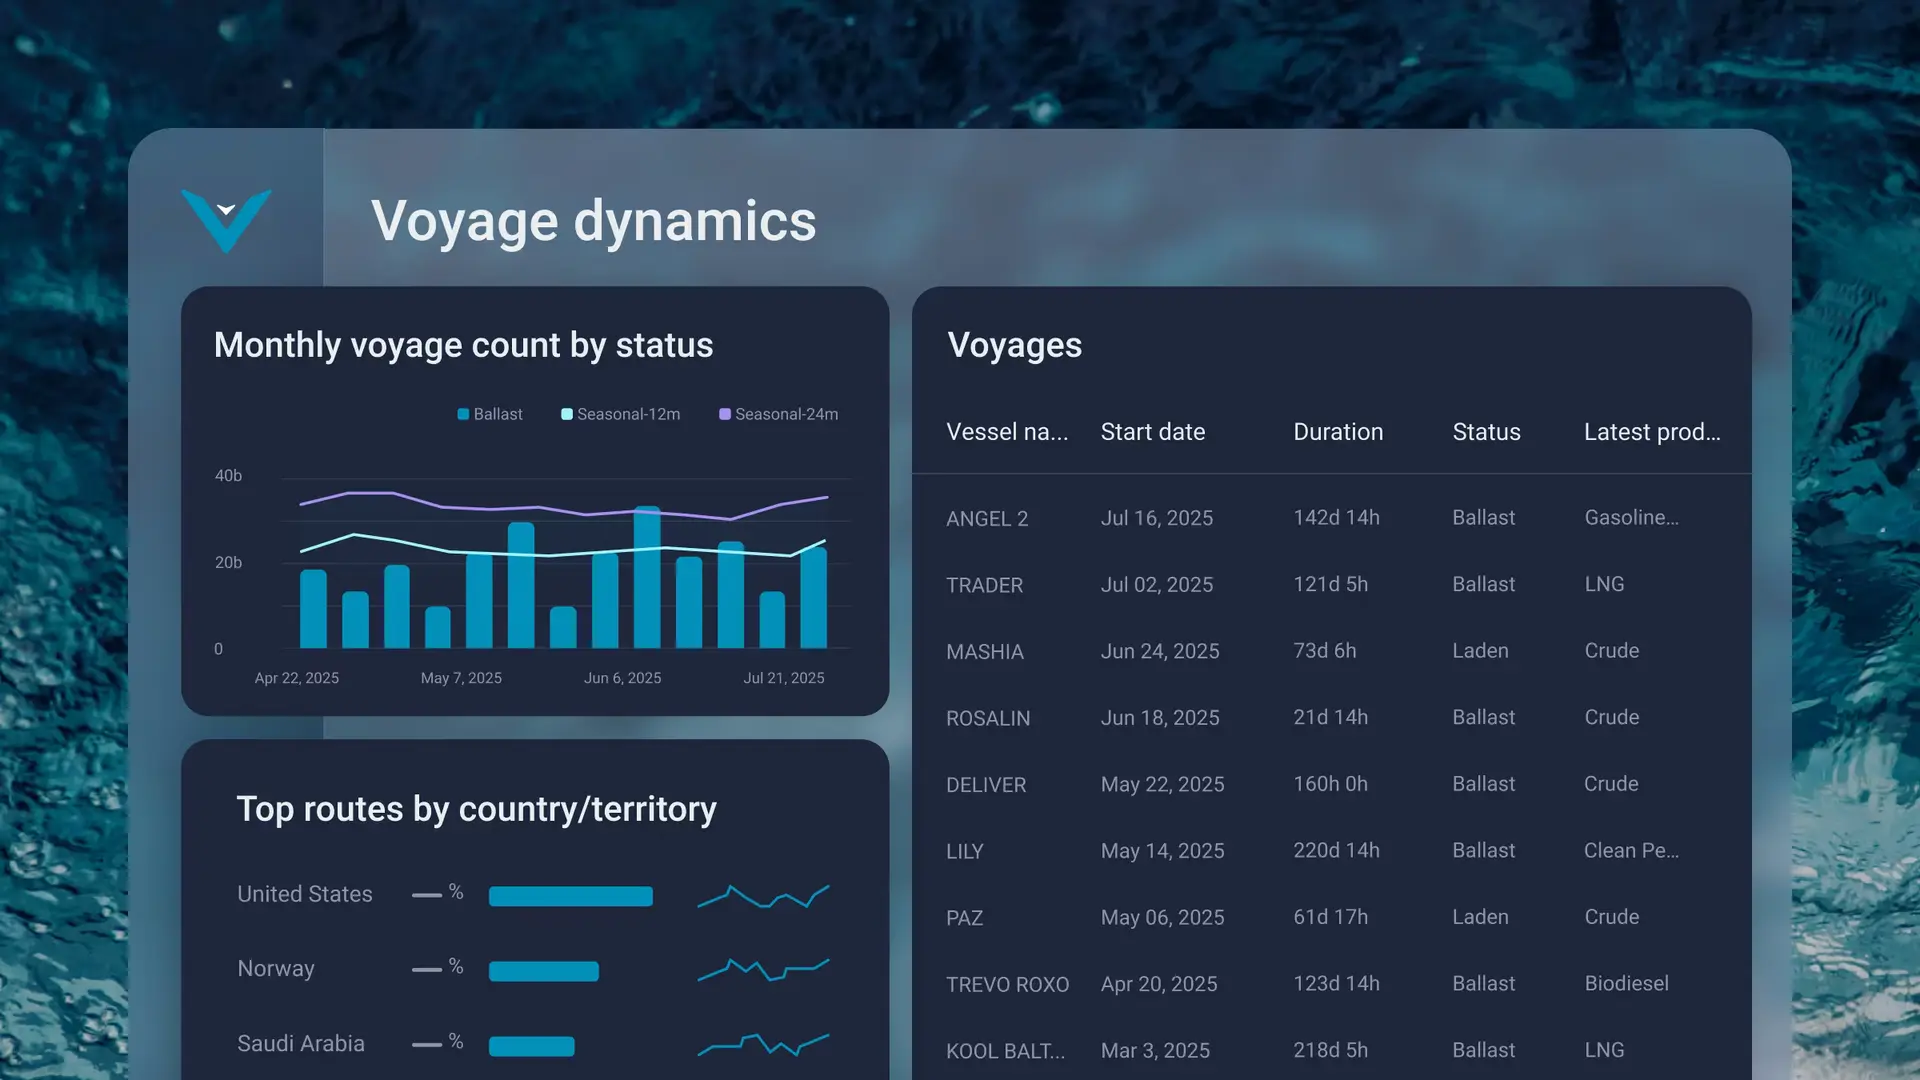1920x1080 pixels.
Task: Click the tallest bar in voyage chart
Action: pyautogui.click(x=647, y=577)
